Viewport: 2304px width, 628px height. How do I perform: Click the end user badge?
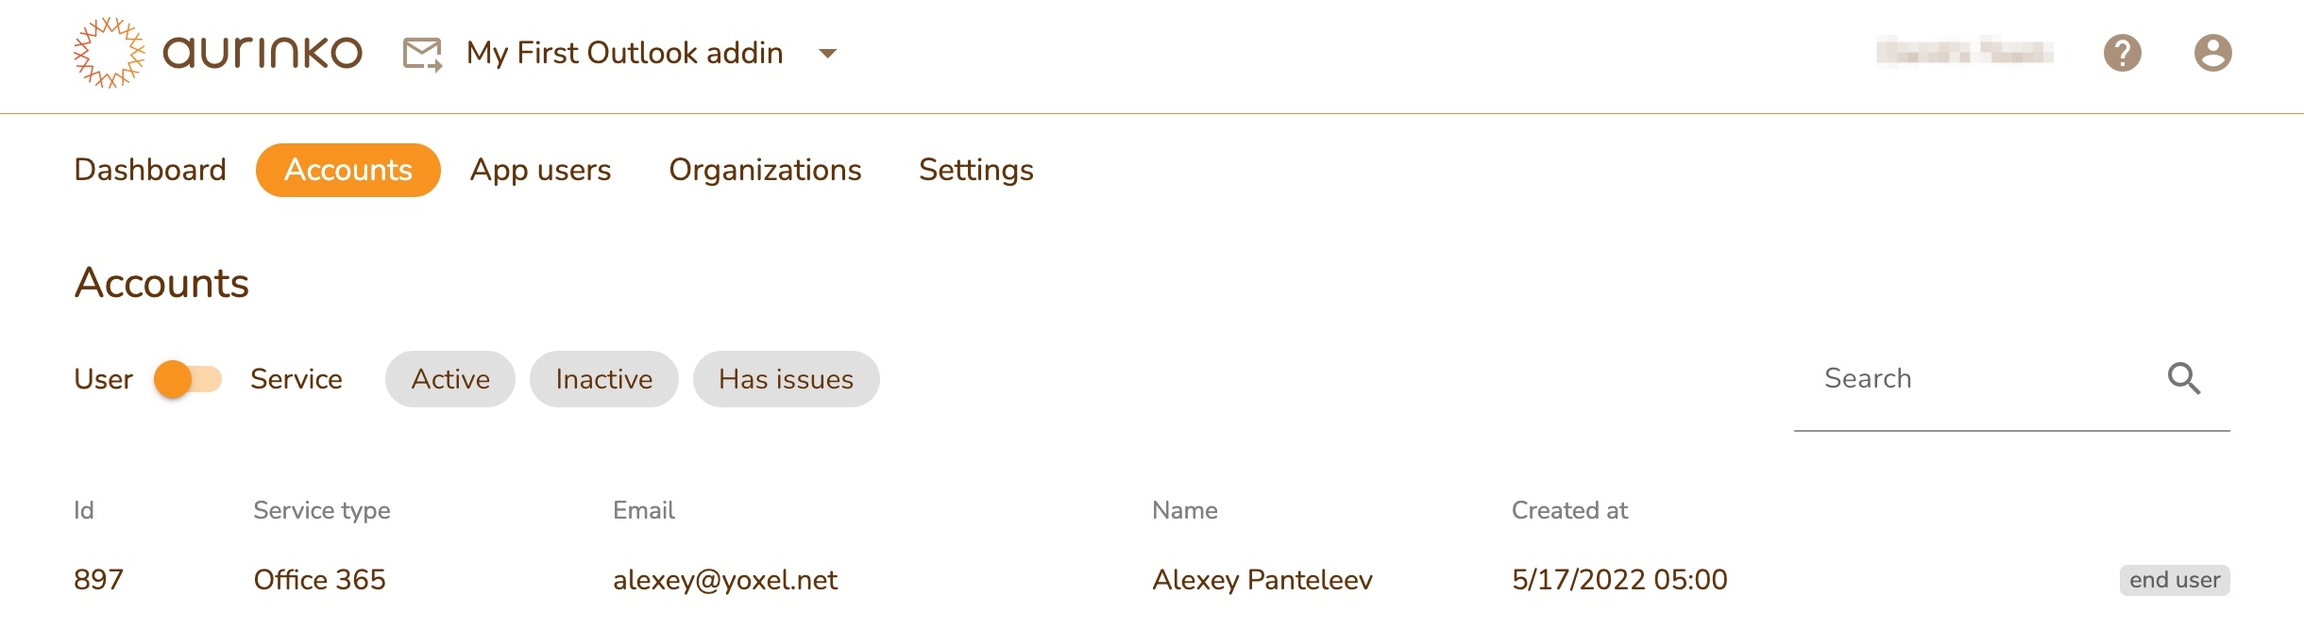click(2174, 580)
